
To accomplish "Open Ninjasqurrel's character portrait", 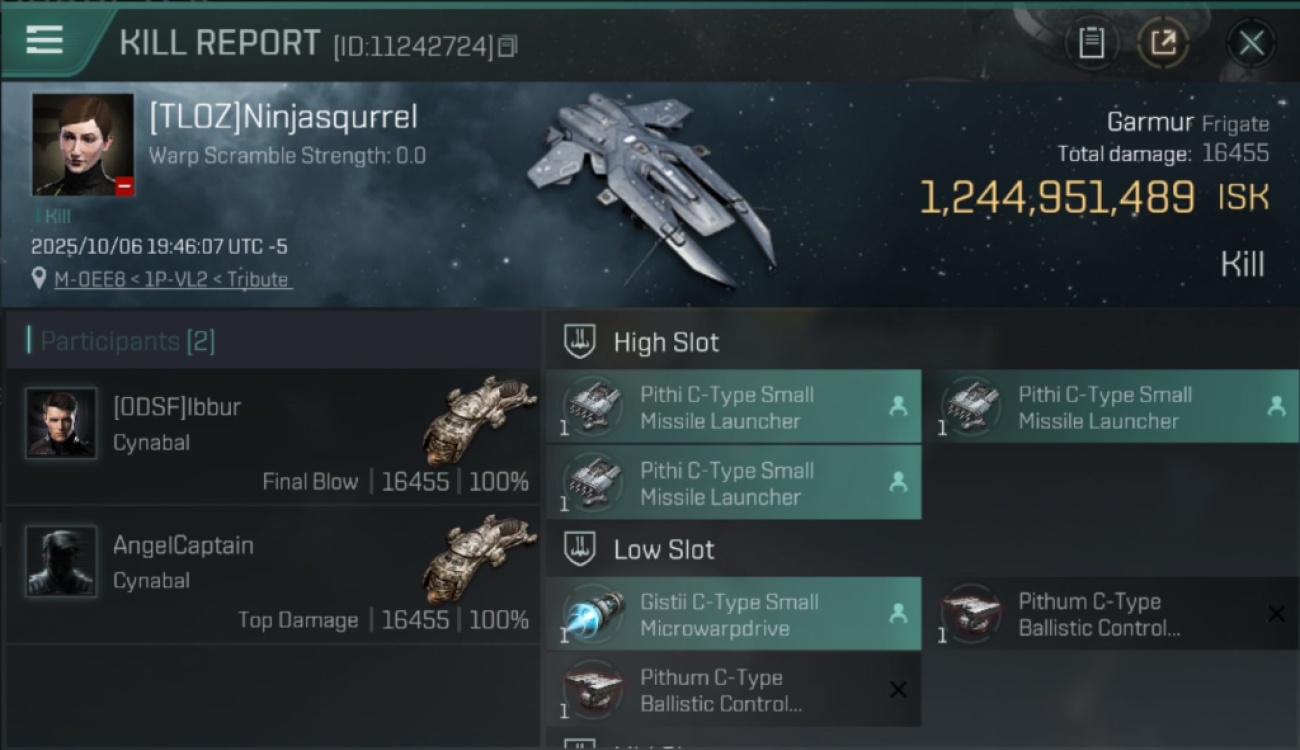I will pos(83,145).
